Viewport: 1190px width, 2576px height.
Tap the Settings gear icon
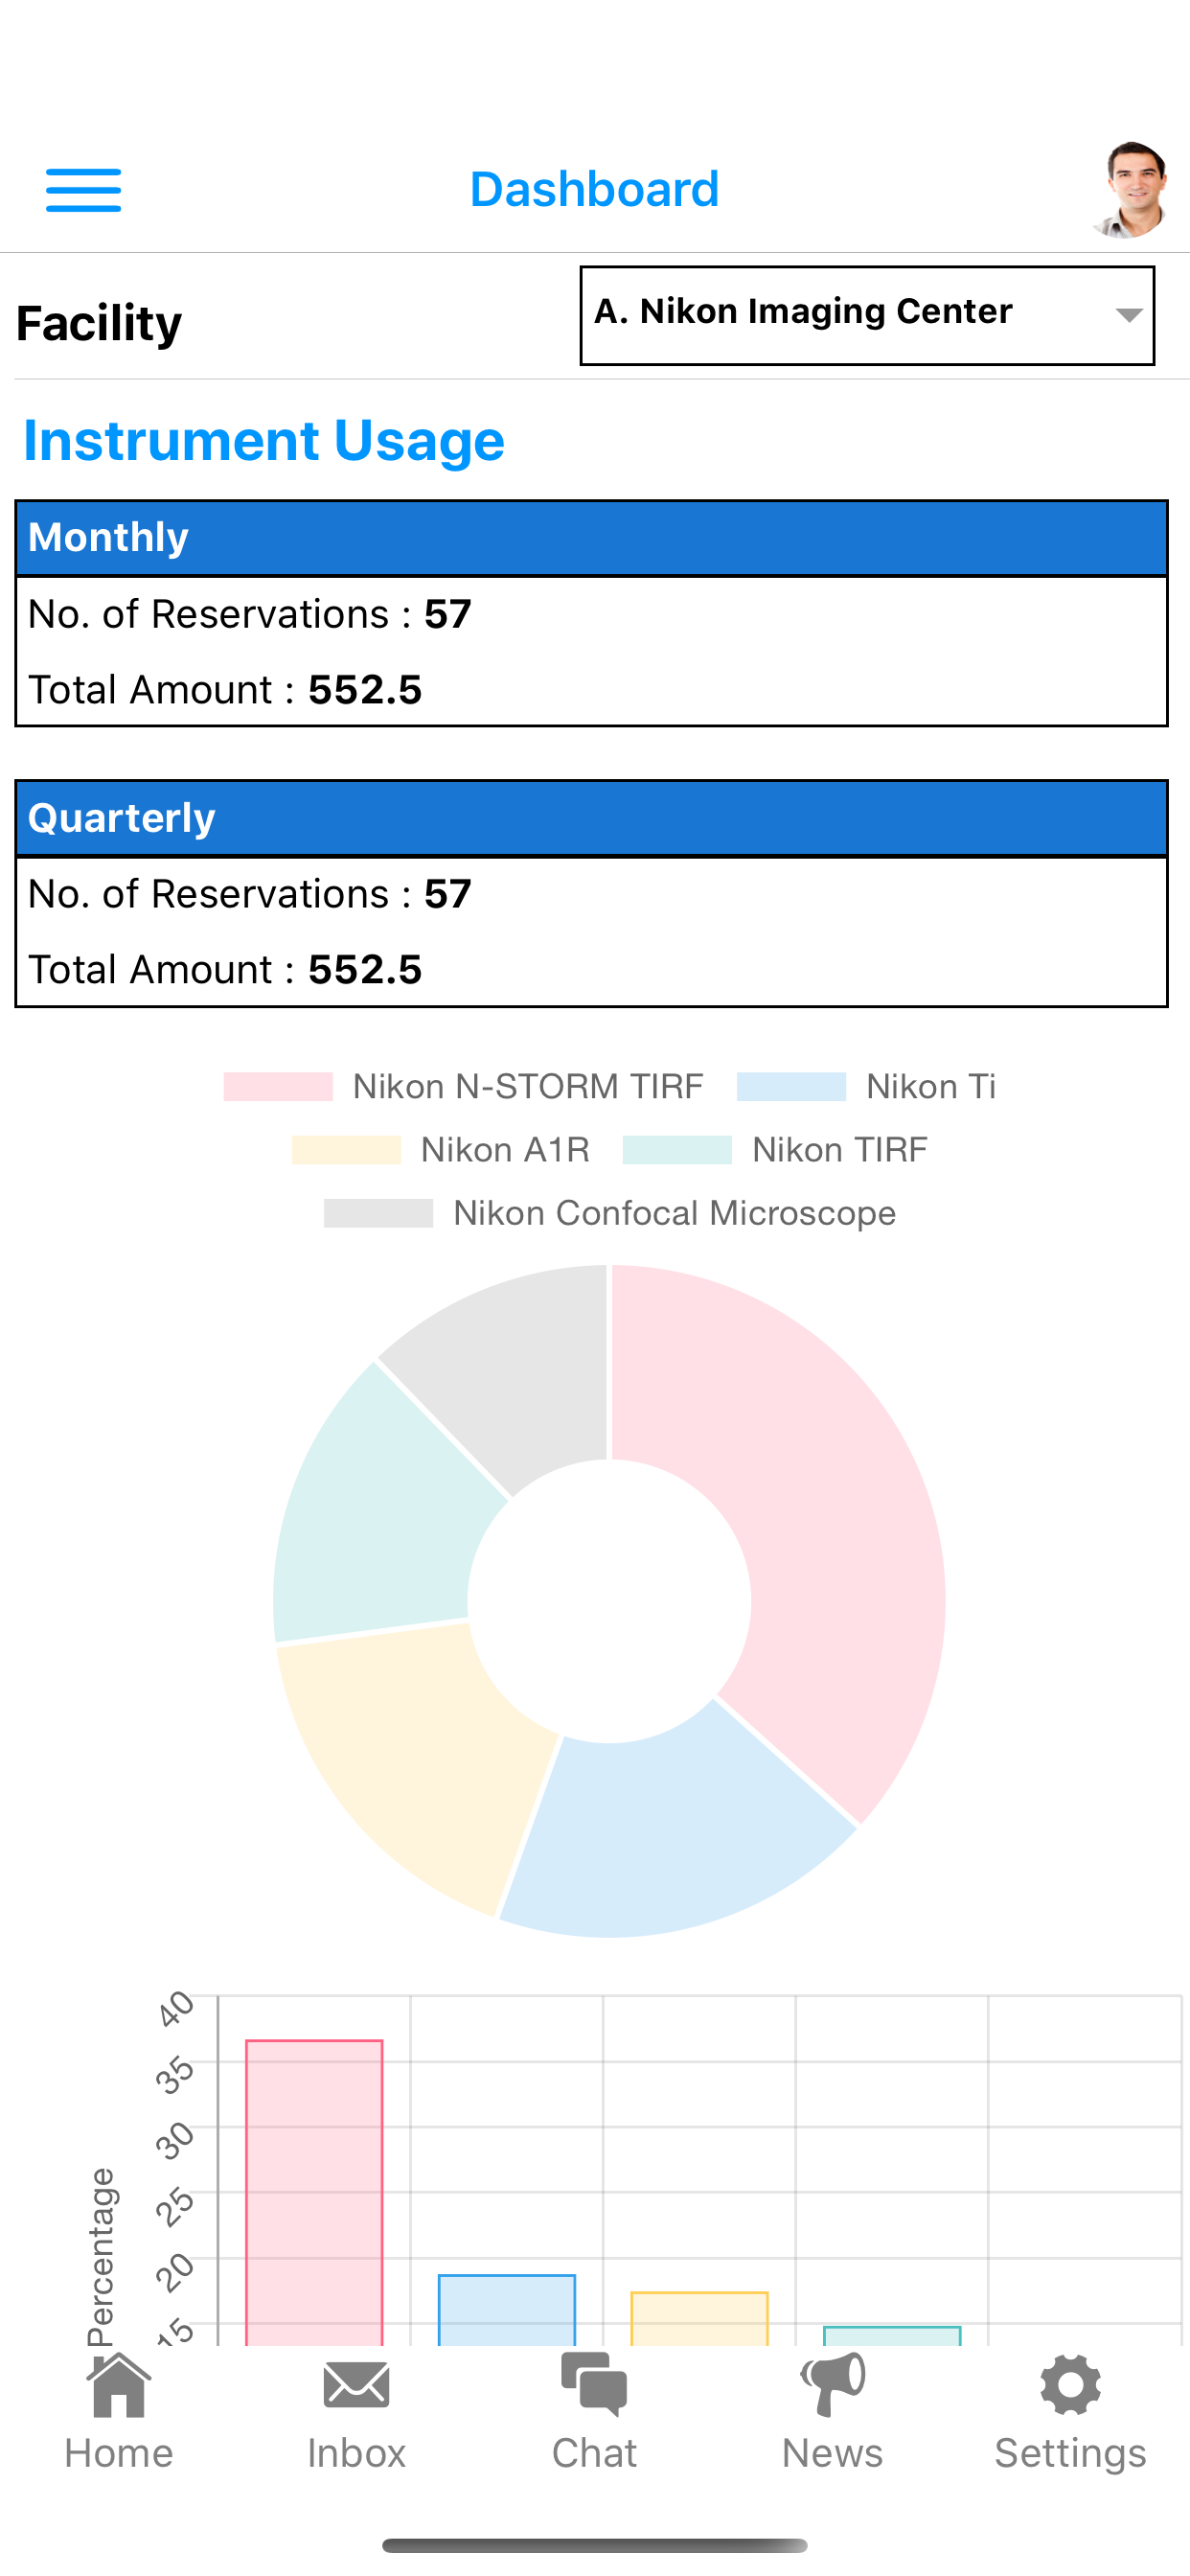coord(1070,2385)
